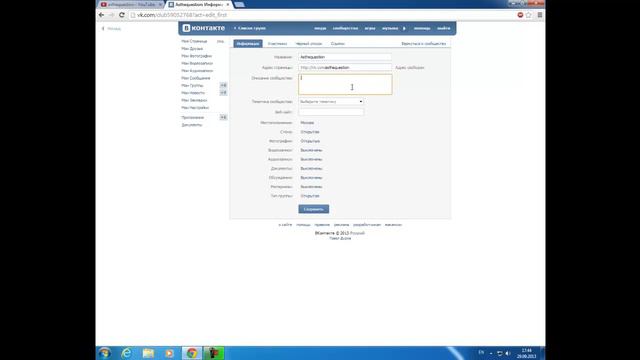Image resolution: width=640 pixels, height=360 pixels.
Task: Switch to the Участники tab
Action: [x=277, y=44]
